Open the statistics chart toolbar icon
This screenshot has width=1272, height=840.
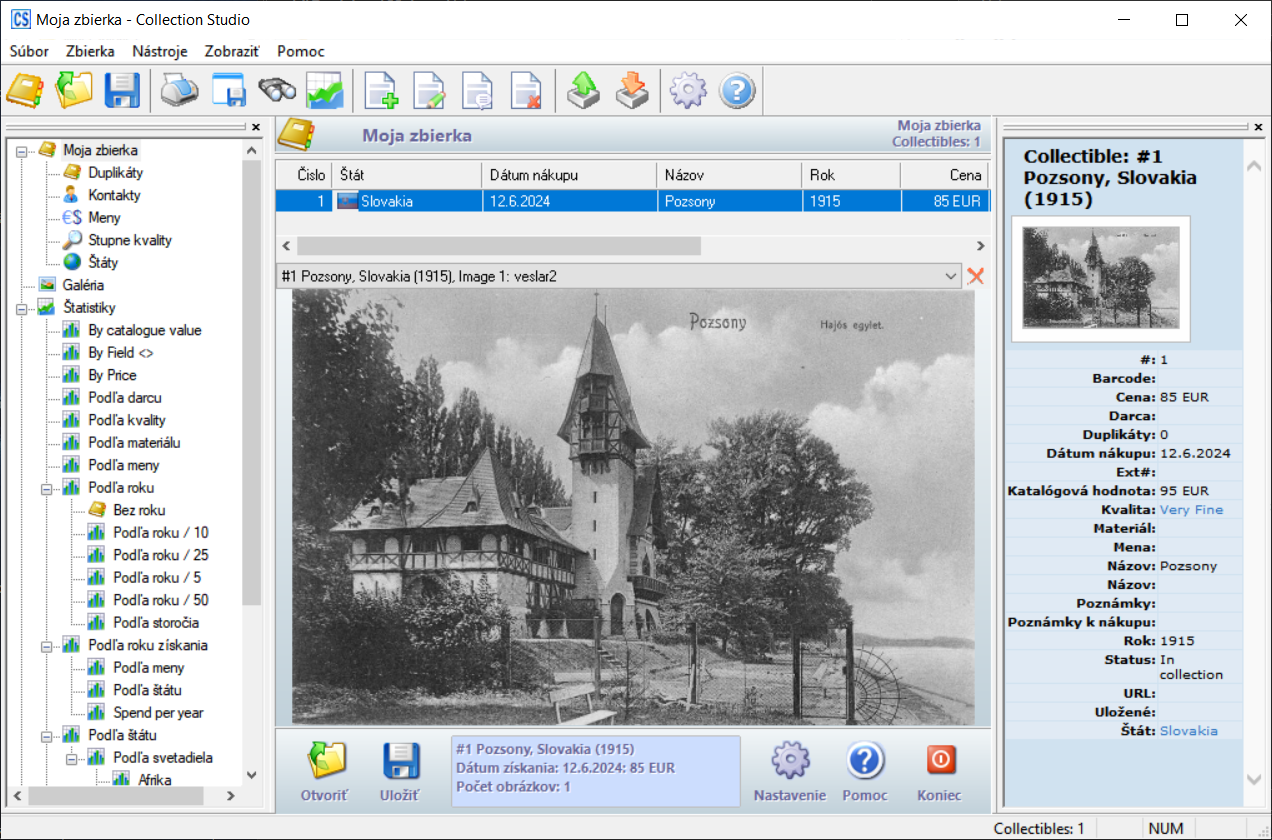pyautogui.click(x=325, y=92)
